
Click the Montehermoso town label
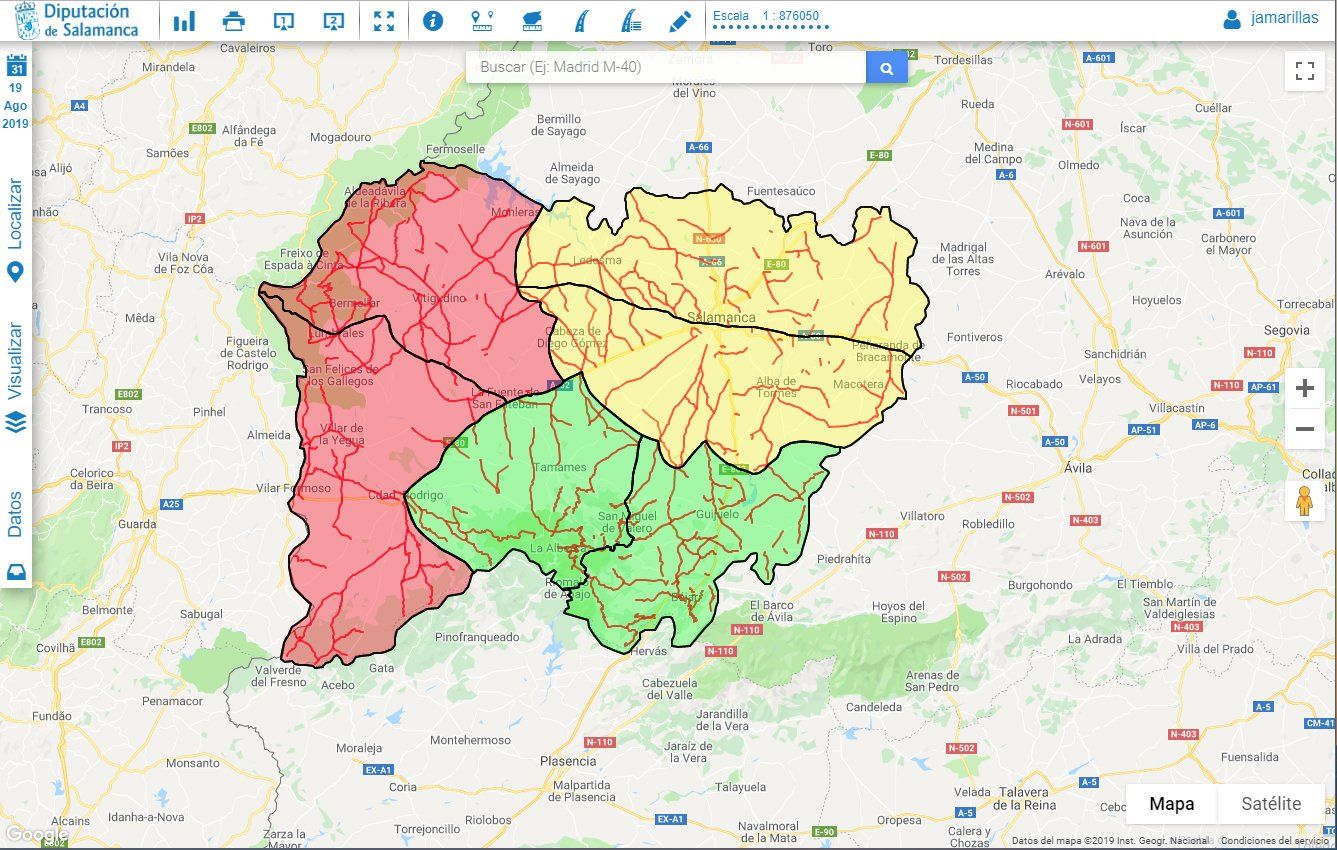coord(469,740)
